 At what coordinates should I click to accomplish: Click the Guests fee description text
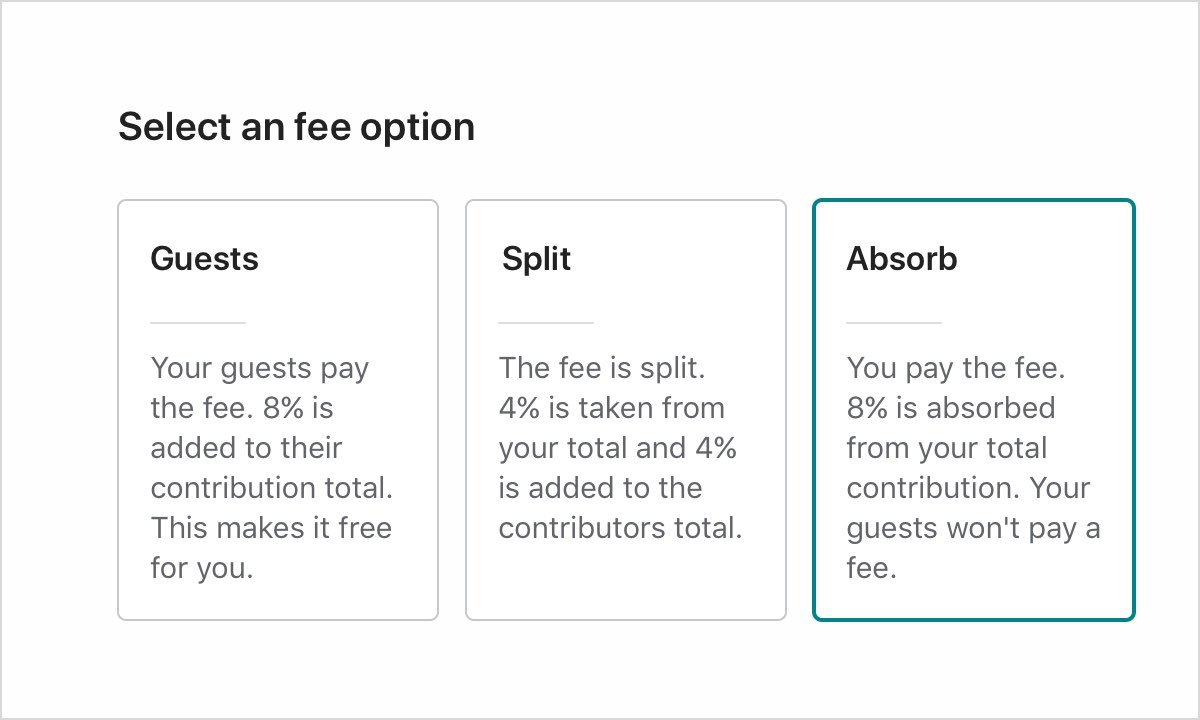coord(270,468)
